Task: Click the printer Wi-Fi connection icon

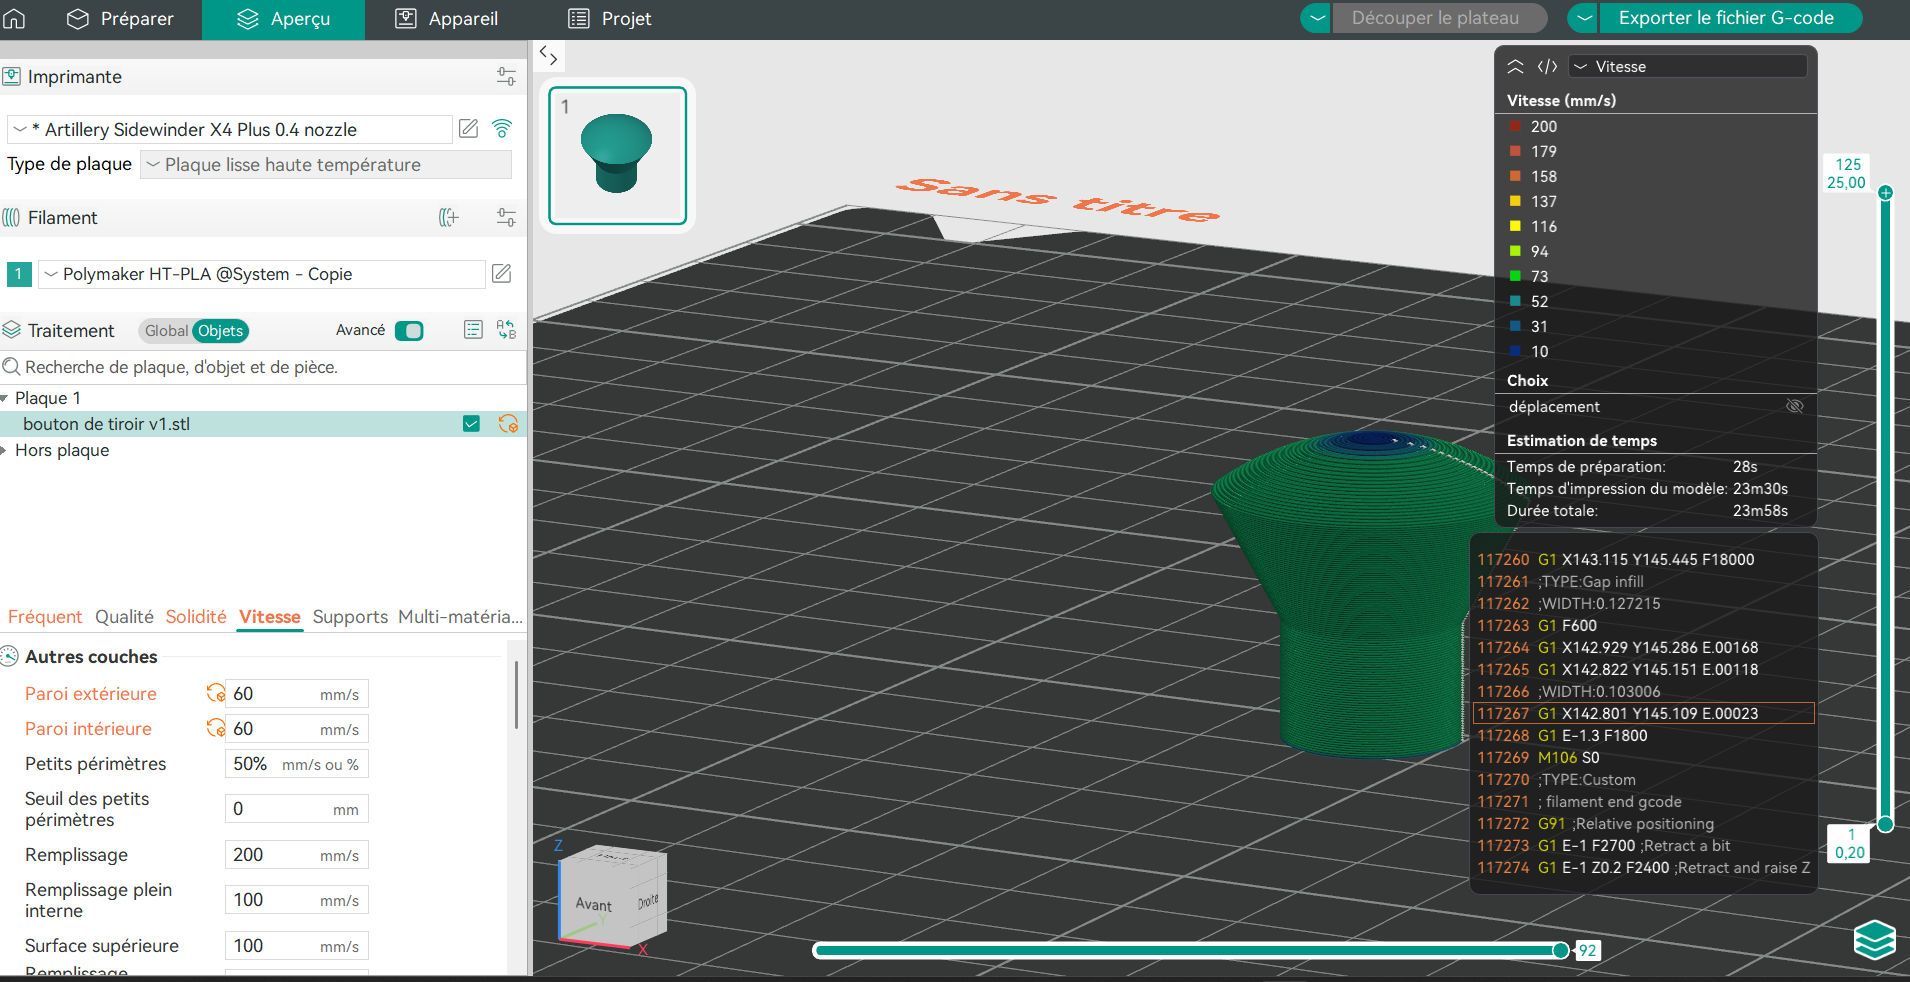Action: (502, 128)
